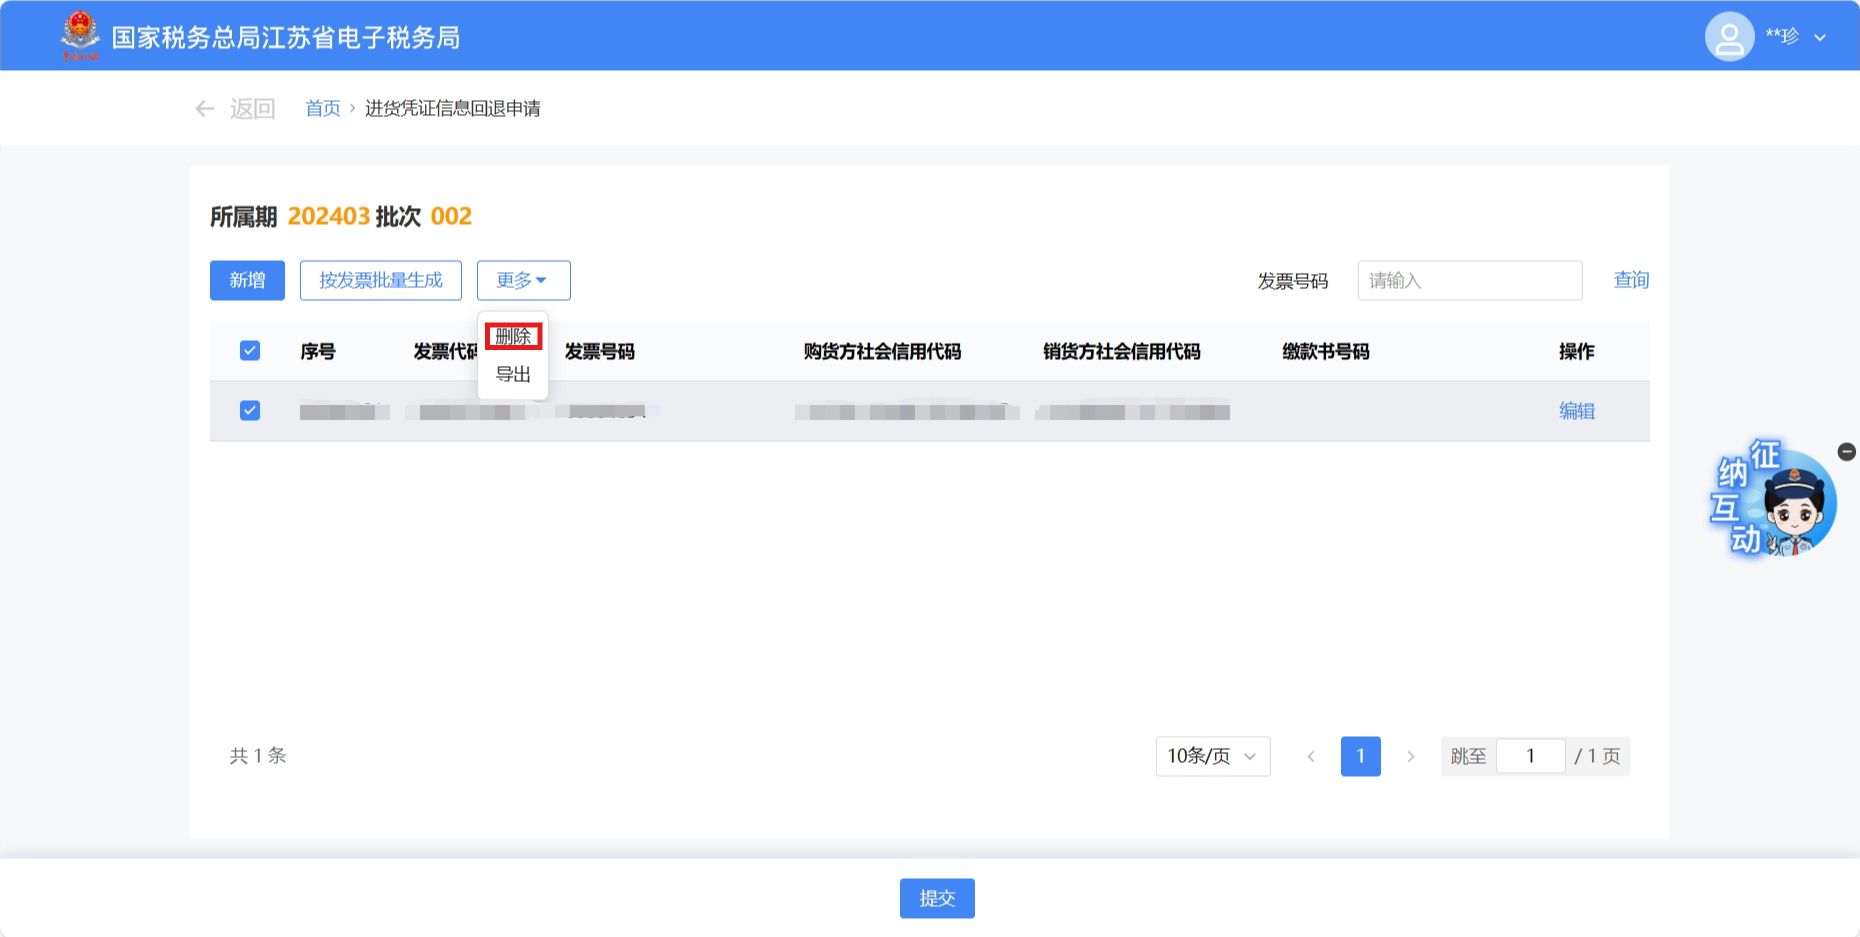Focus the 发票号码 search input field

click(1469, 280)
